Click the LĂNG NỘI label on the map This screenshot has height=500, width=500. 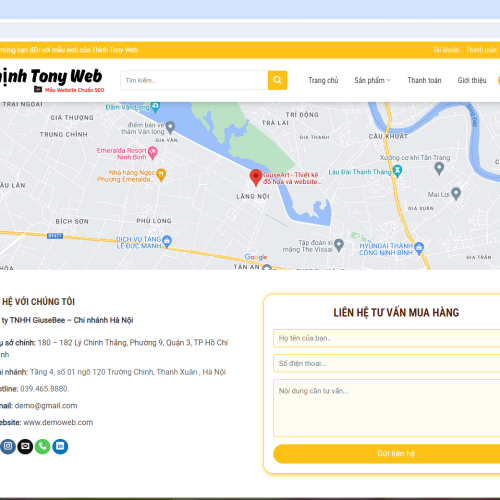click(253, 196)
